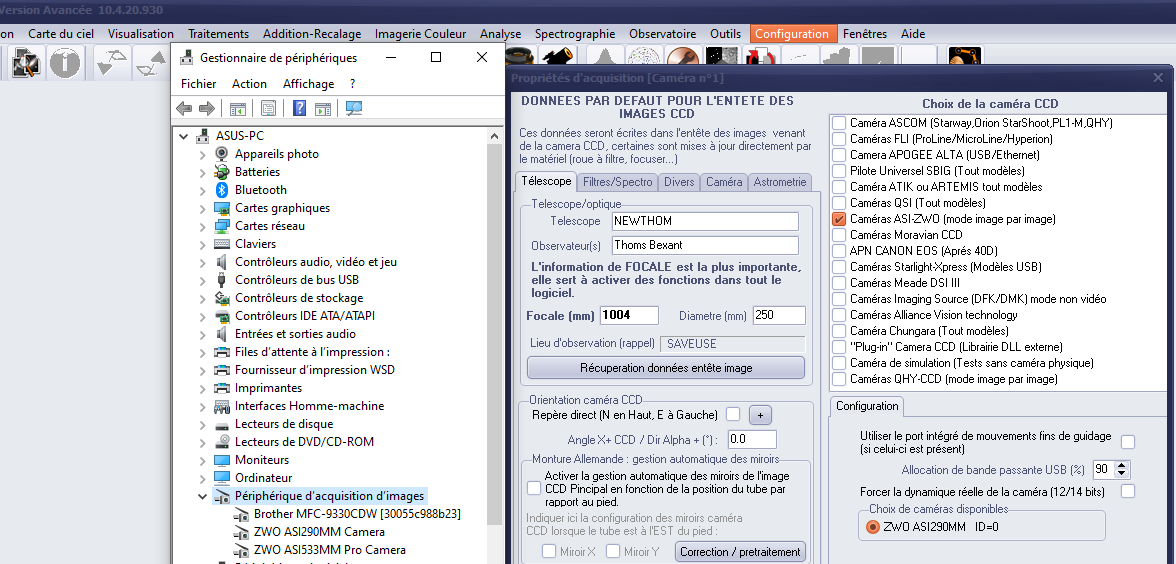This screenshot has height=564, width=1176.
Task: Select the ZWO ASI290MM ID=0 radio button
Action: pos(873,527)
